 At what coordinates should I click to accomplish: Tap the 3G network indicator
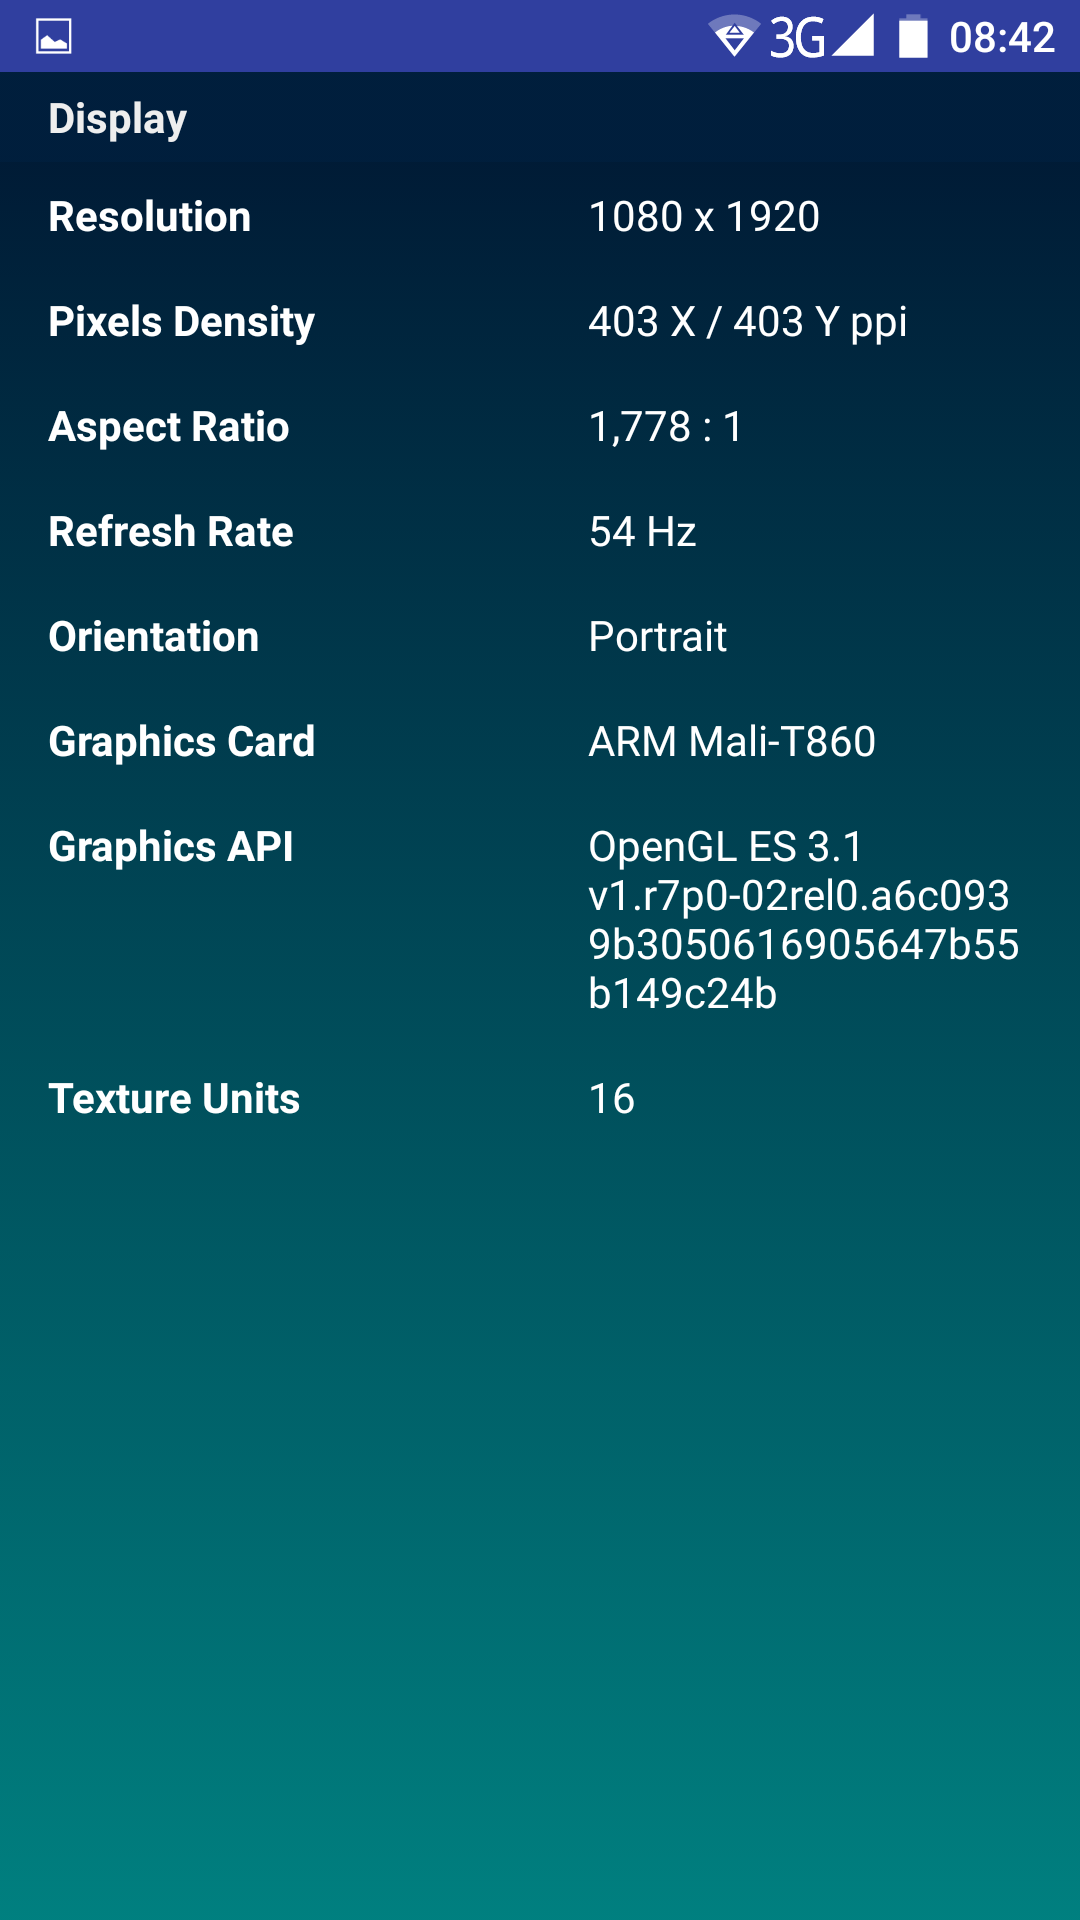797,38
